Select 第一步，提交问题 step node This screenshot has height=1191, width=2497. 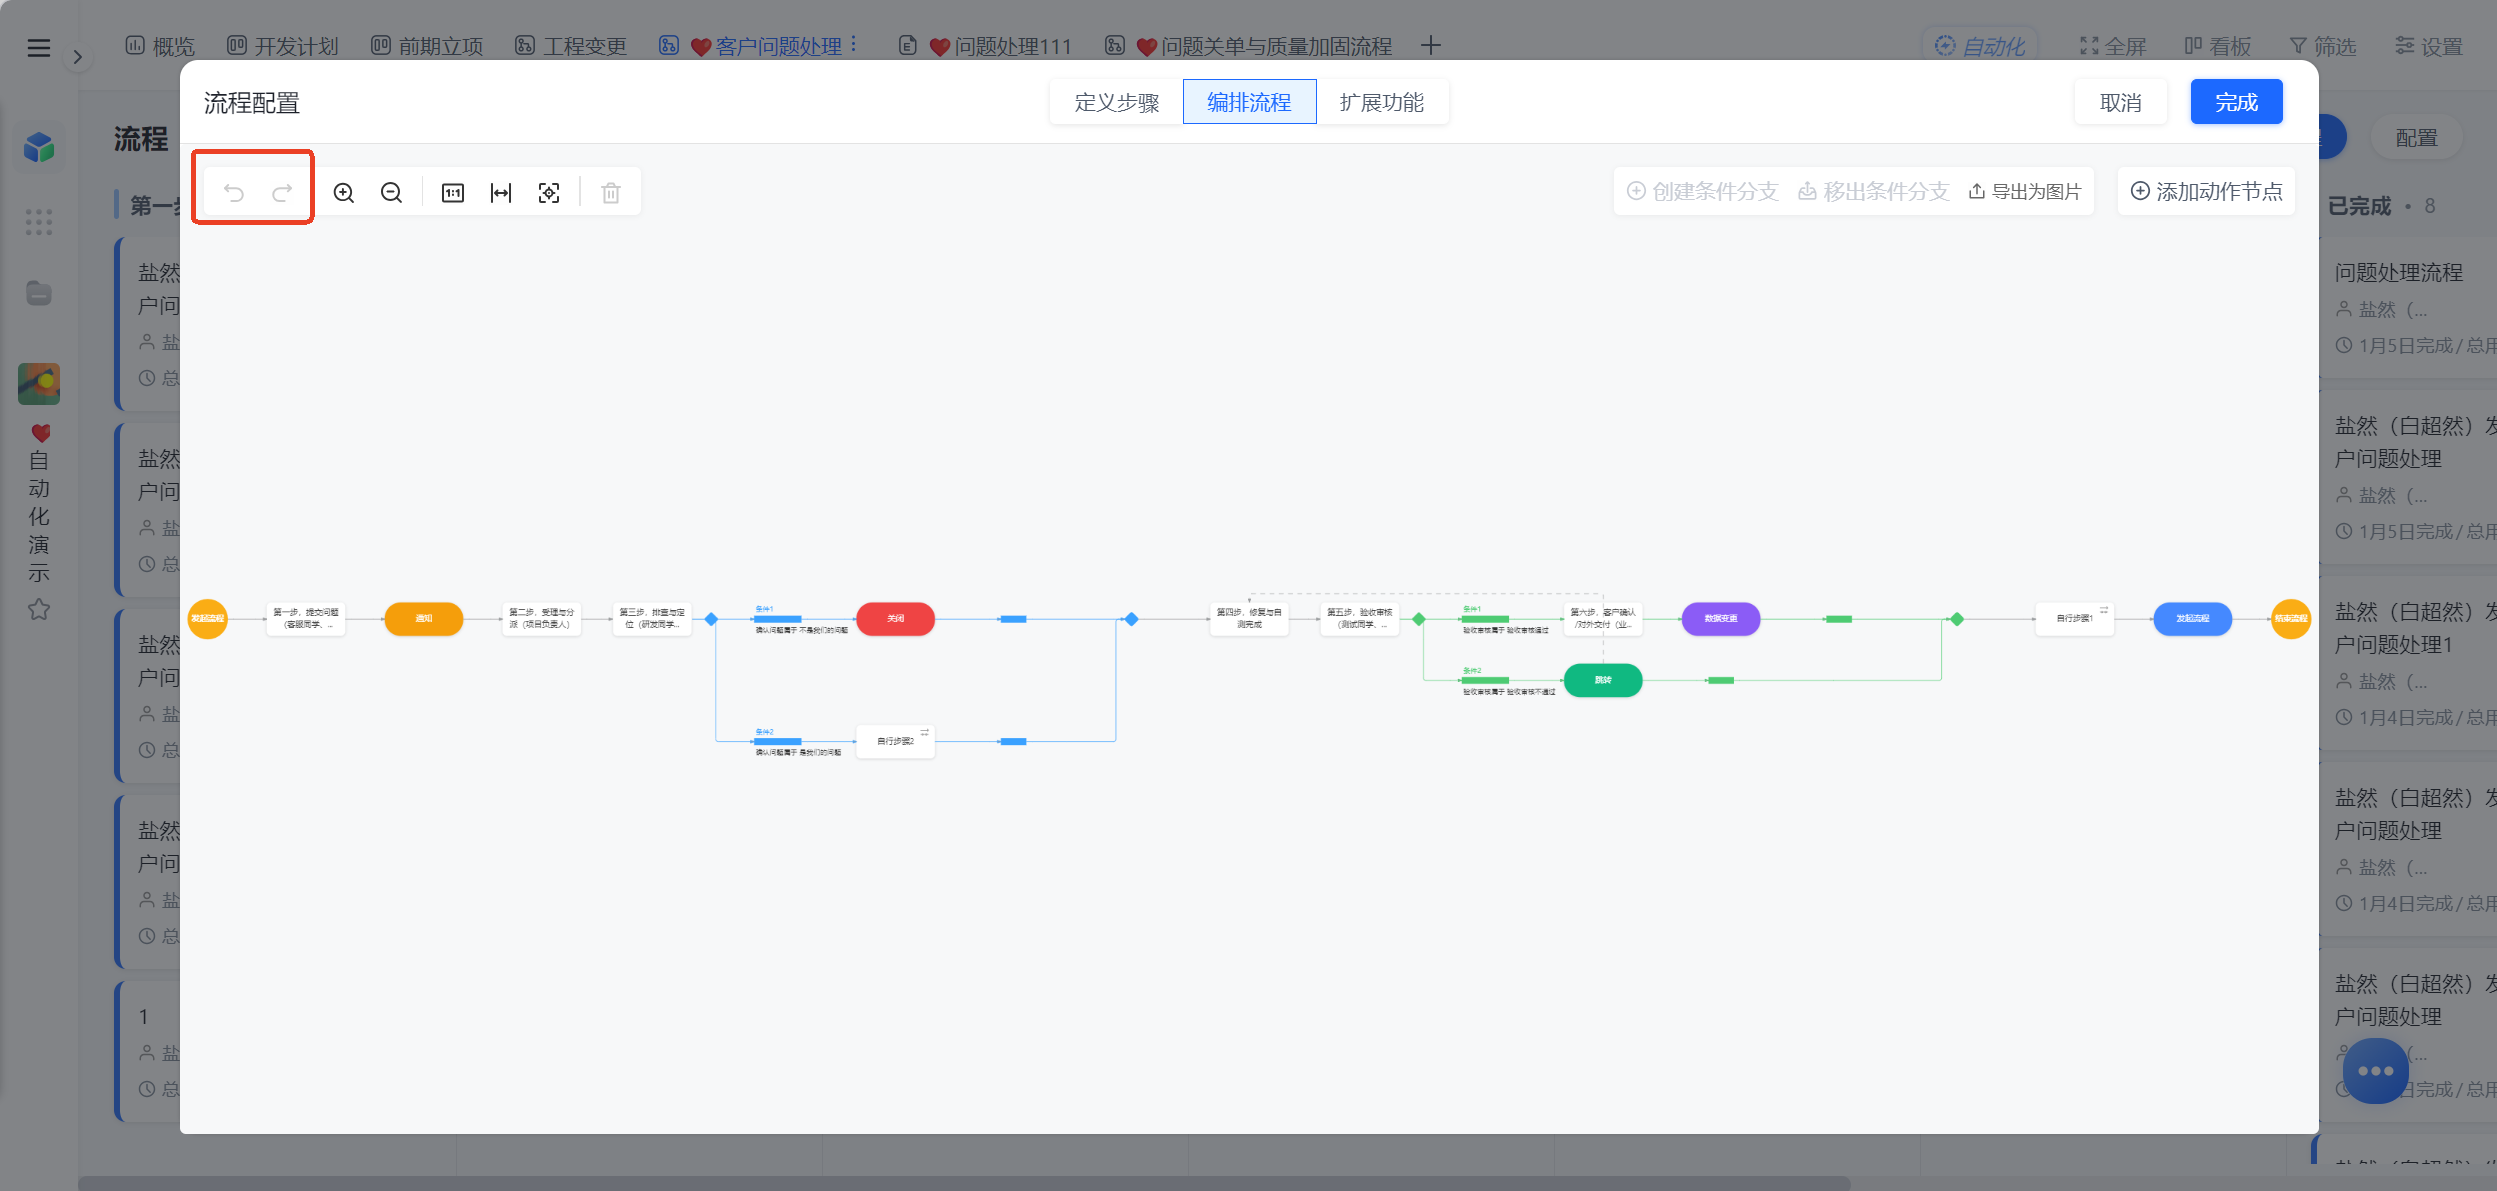[x=306, y=619]
